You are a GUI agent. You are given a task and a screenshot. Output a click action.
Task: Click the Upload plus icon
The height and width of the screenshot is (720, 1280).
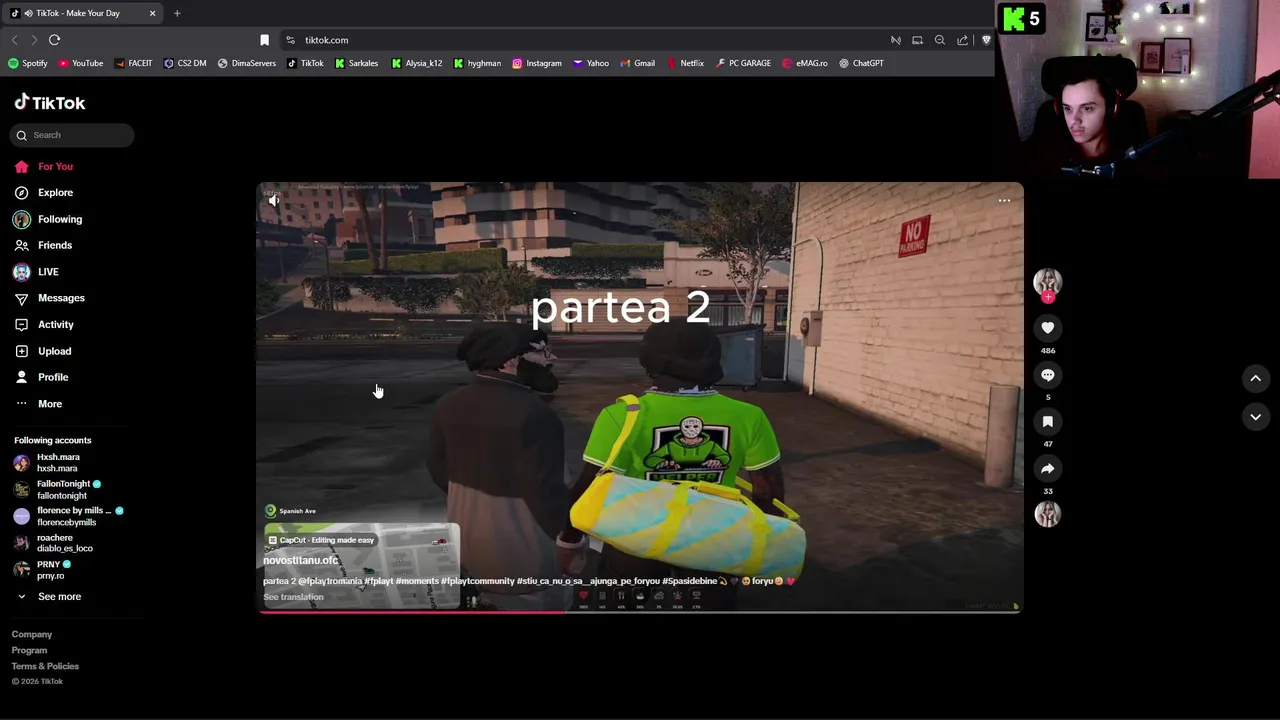pos(21,351)
